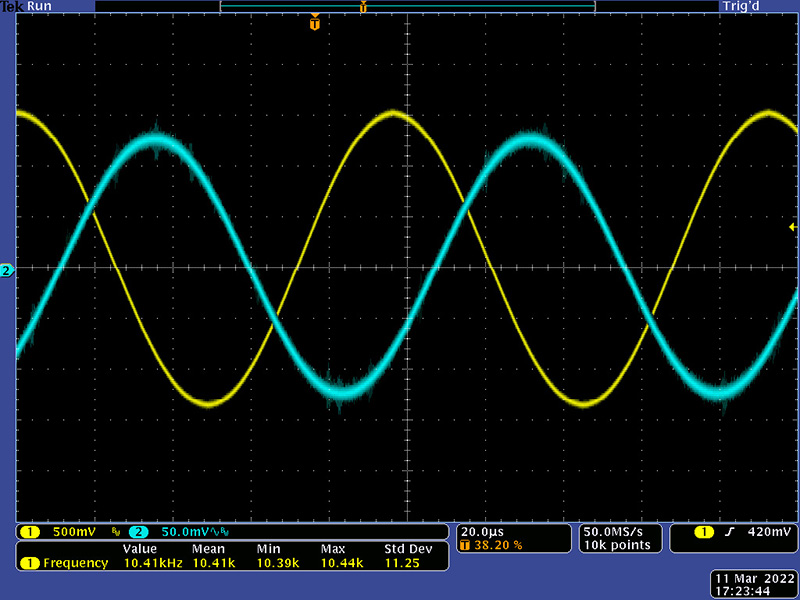Click the measurement channel 1 badge beside Frequency

(x=30, y=563)
